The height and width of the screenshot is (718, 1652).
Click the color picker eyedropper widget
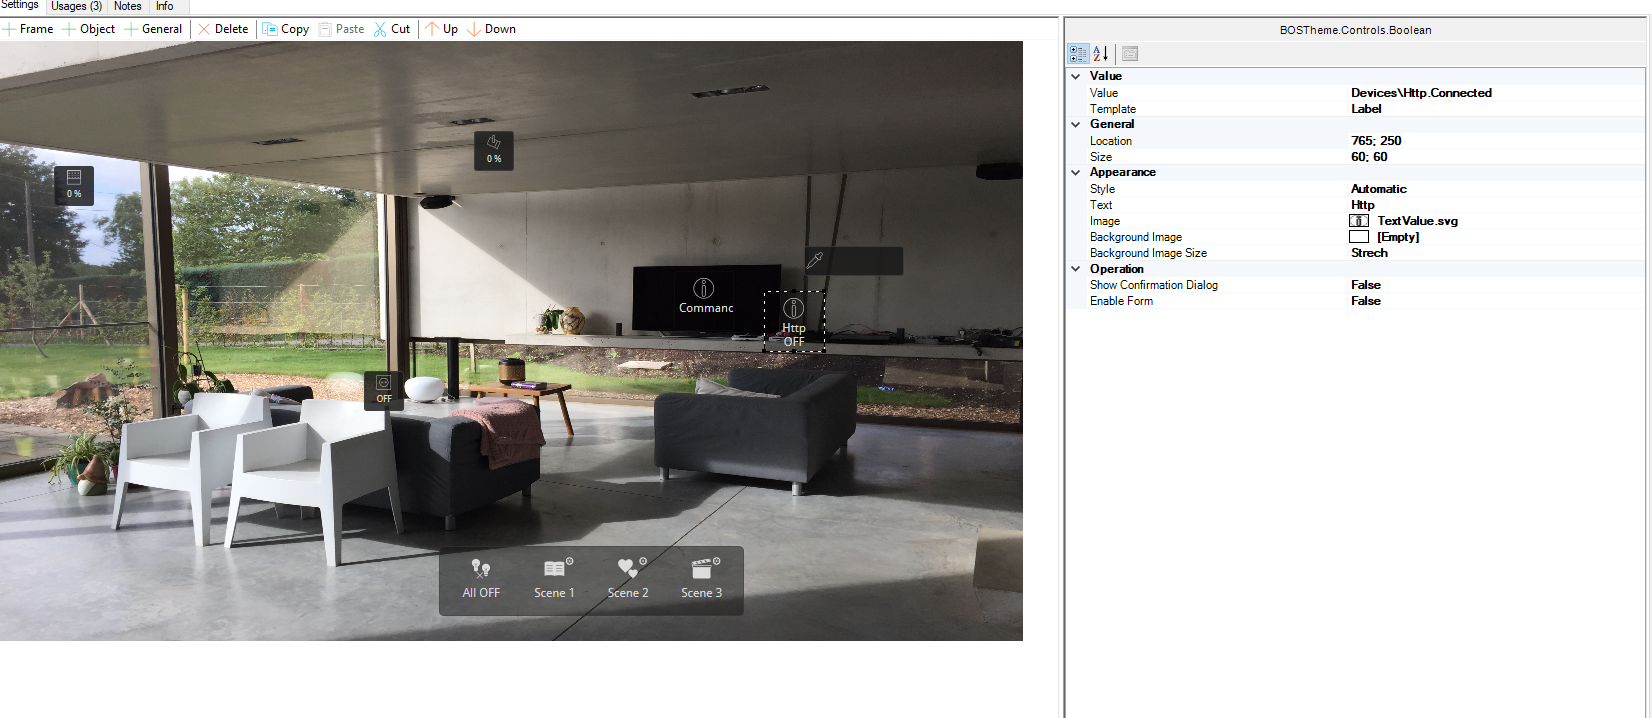tap(815, 260)
